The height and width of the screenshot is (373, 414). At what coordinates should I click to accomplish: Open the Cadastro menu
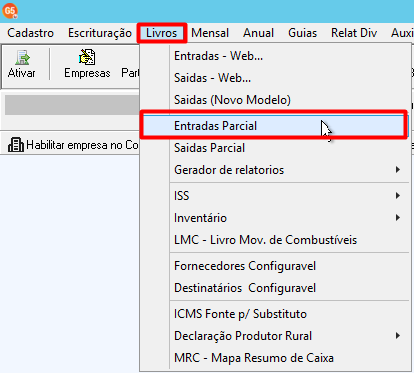[x=30, y=33]
